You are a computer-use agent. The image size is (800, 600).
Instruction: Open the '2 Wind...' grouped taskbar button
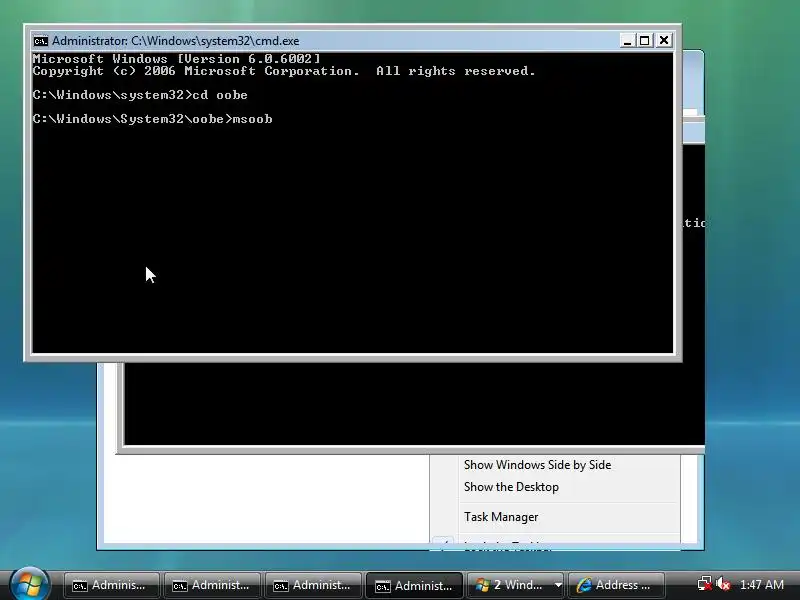509,585
